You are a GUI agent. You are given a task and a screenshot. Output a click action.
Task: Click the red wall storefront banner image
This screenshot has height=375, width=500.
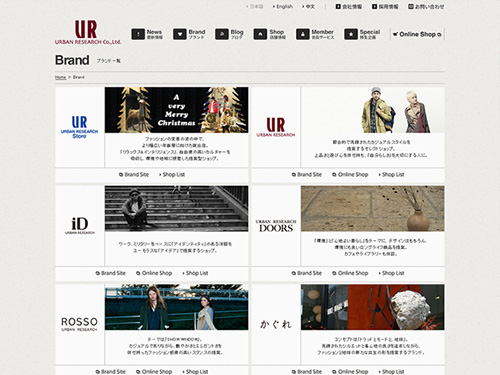coord(373,307)
